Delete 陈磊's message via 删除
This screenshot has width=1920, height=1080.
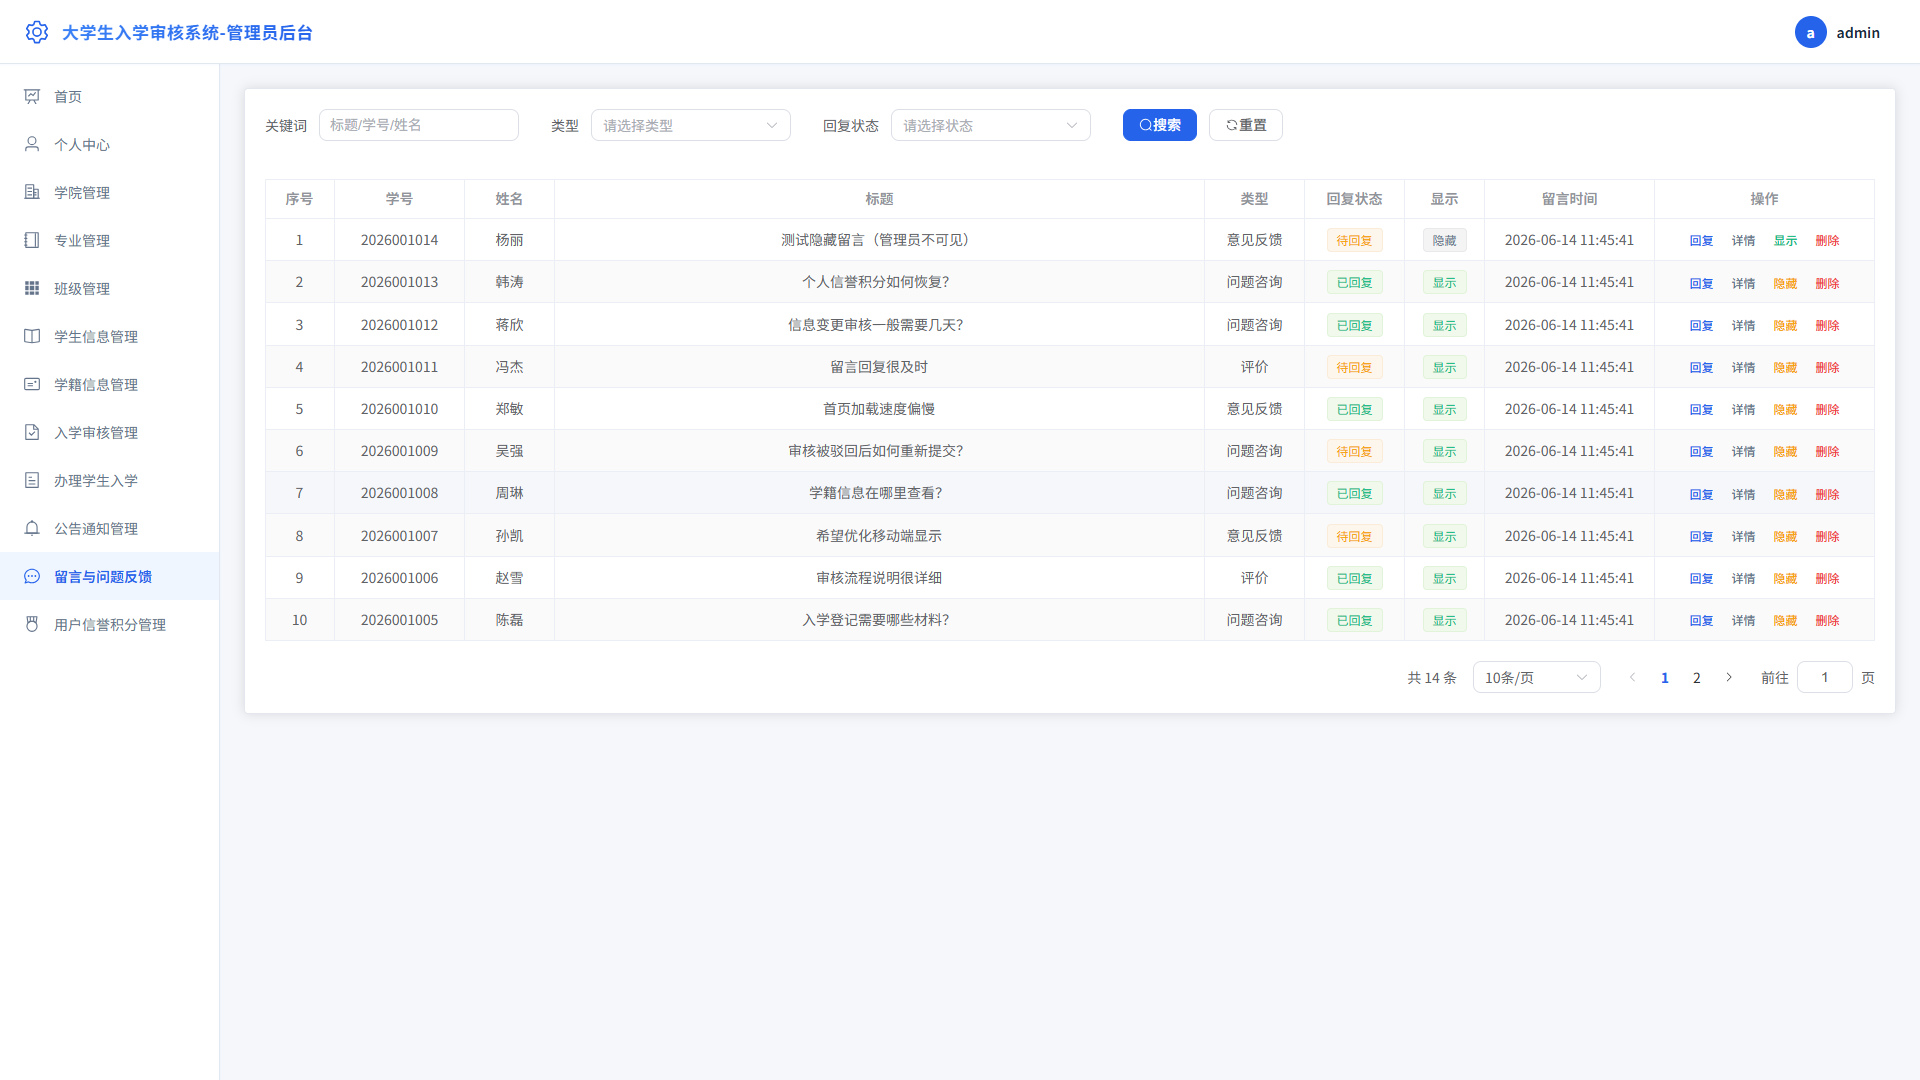tap(1827, 621)
